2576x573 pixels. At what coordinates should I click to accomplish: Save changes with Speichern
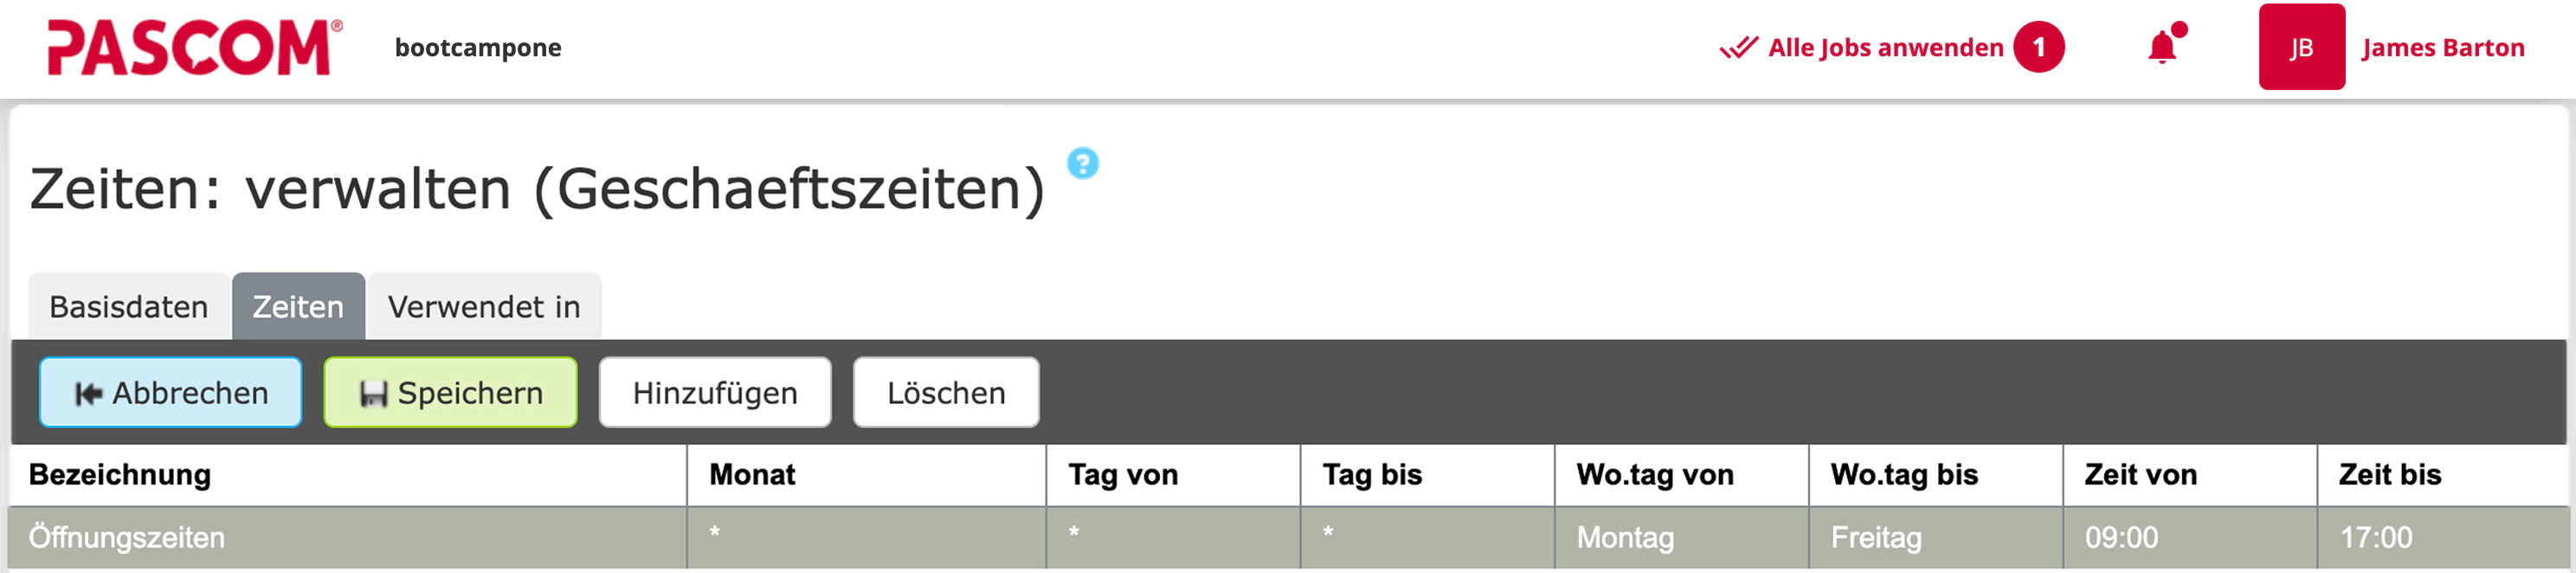pos(450,393)
